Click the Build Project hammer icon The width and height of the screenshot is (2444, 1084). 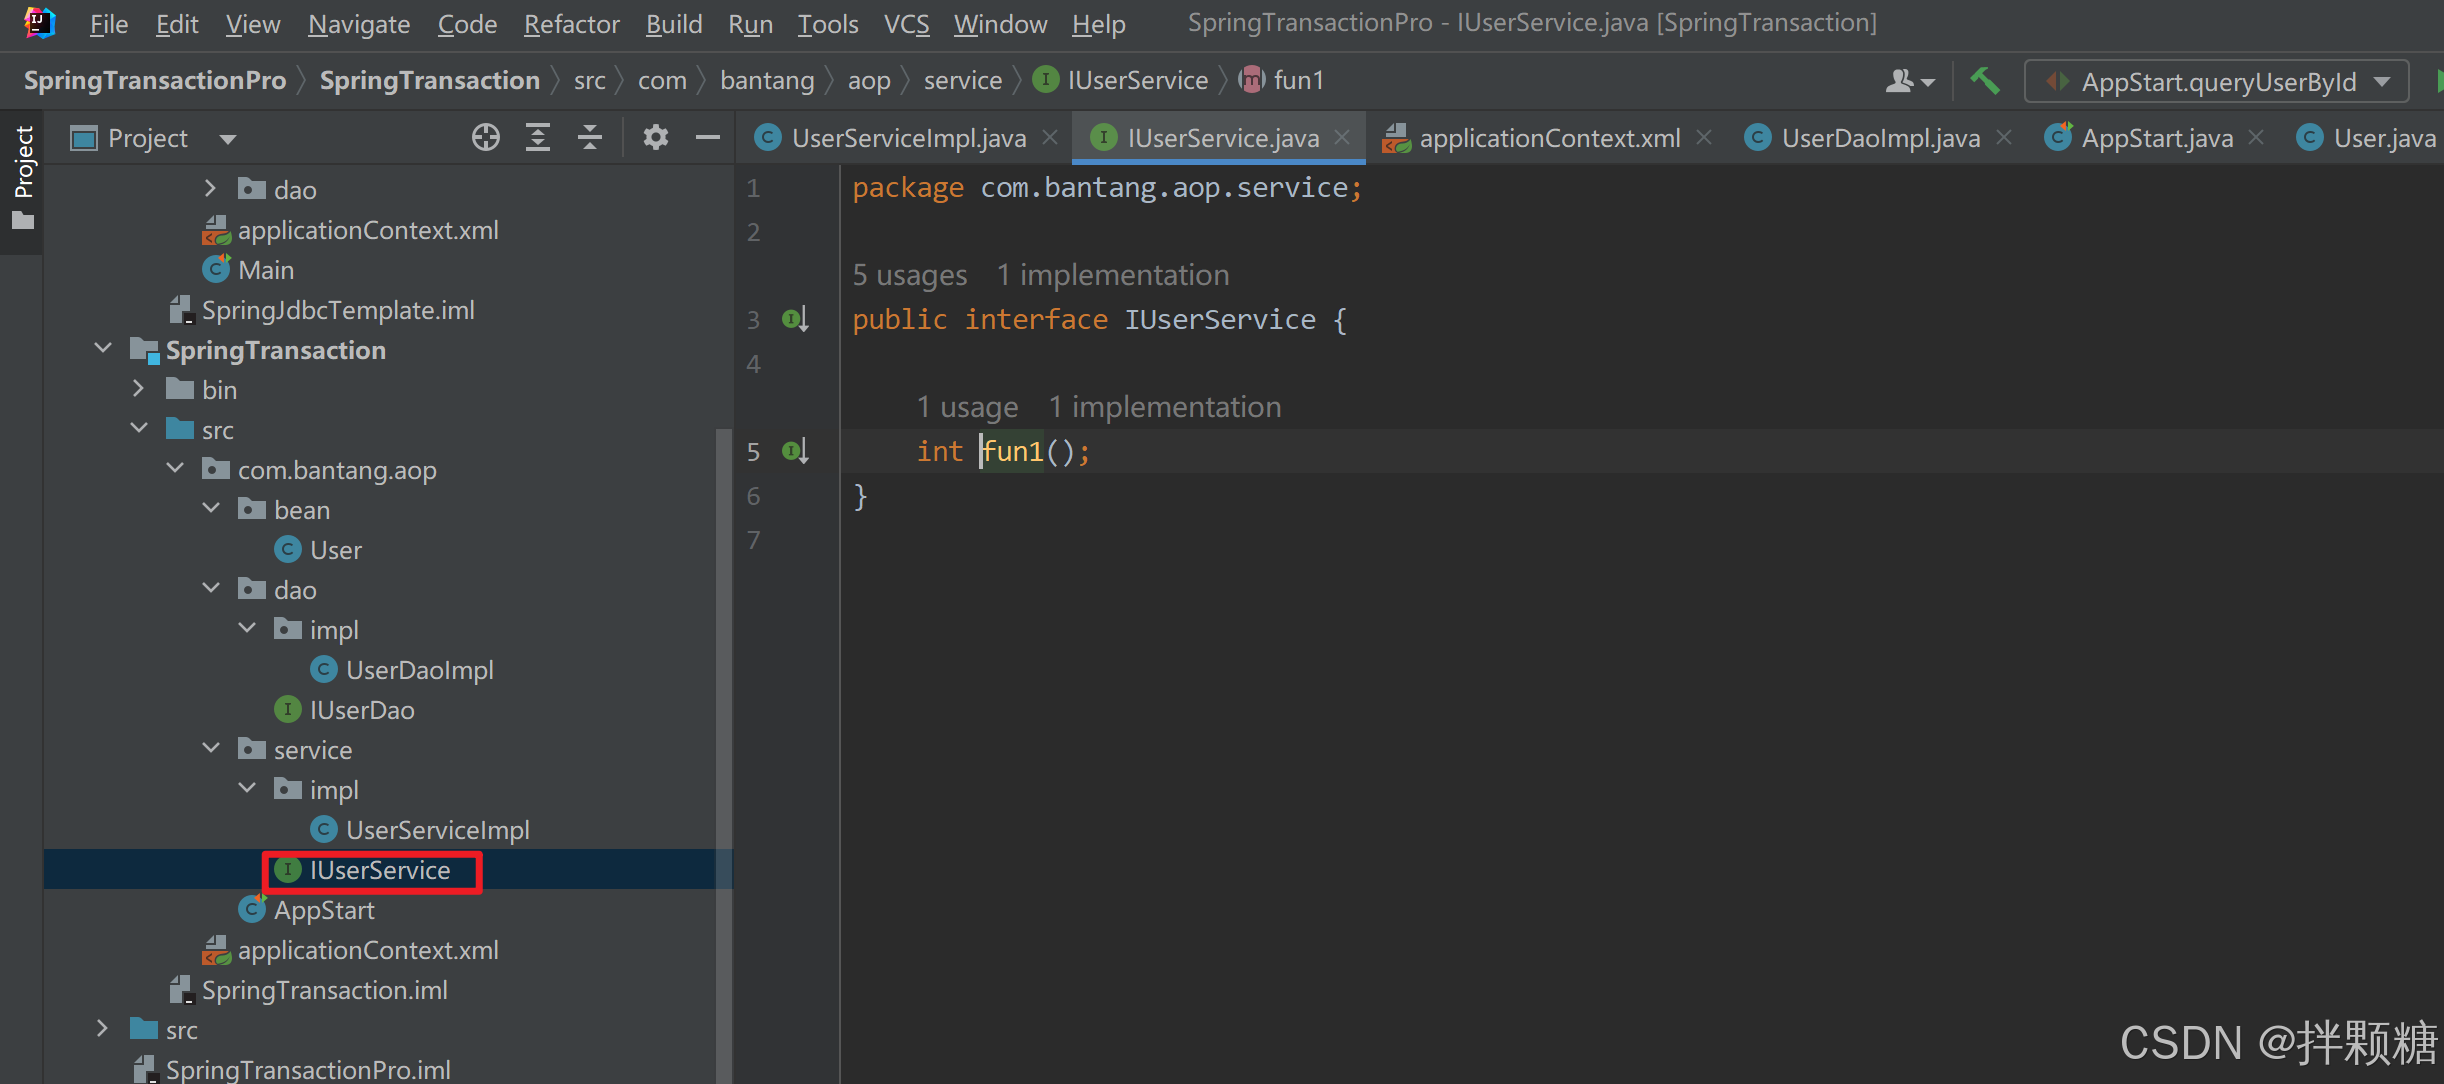pos(1984,81)
